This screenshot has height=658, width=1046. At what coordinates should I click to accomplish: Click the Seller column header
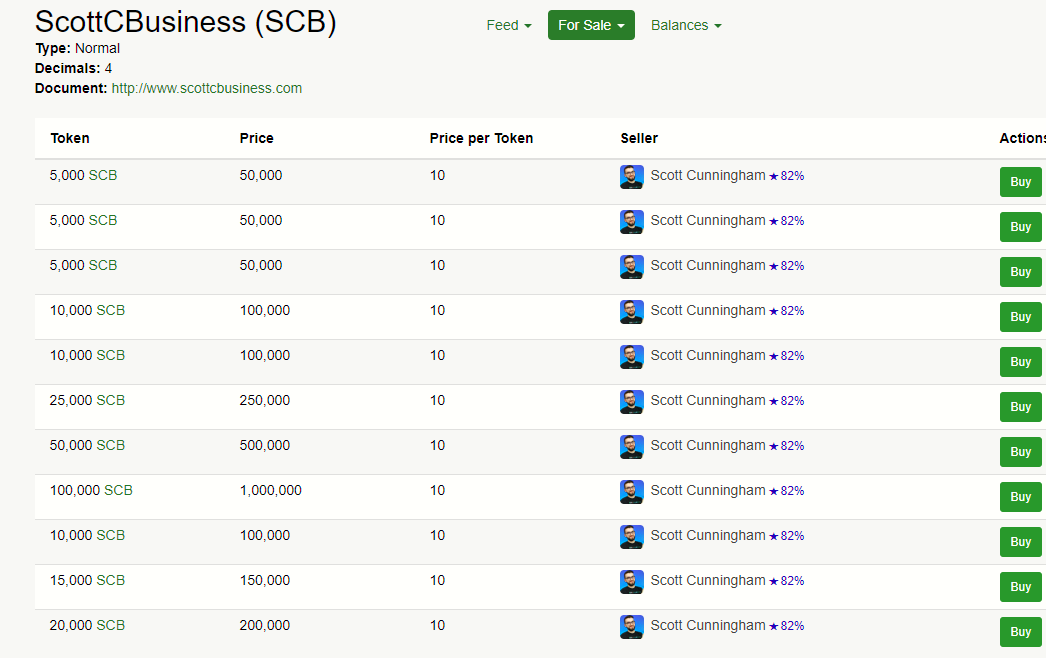point(639,138)
